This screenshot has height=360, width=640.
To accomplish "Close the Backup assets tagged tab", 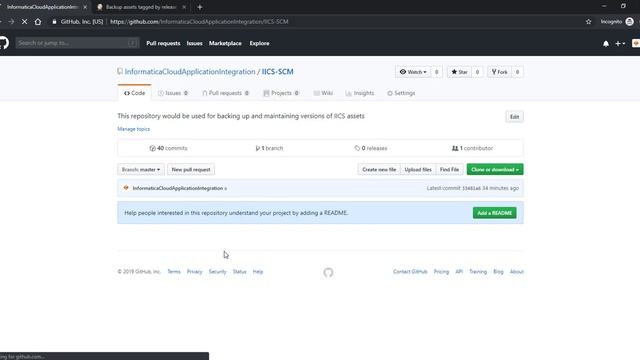I will point(184,7).
